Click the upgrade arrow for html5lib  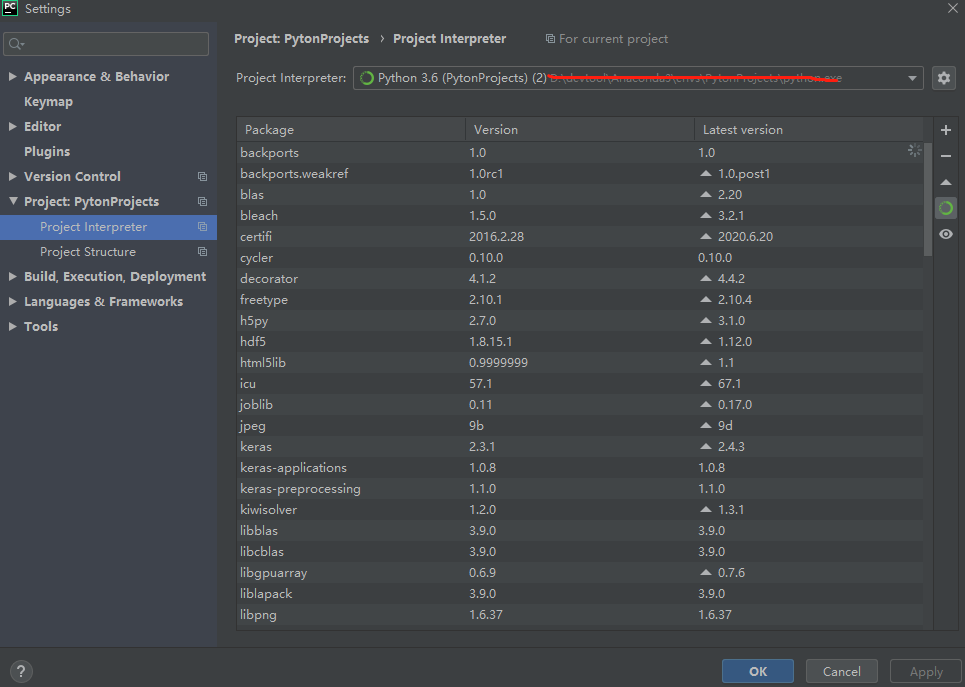point(706,363)
